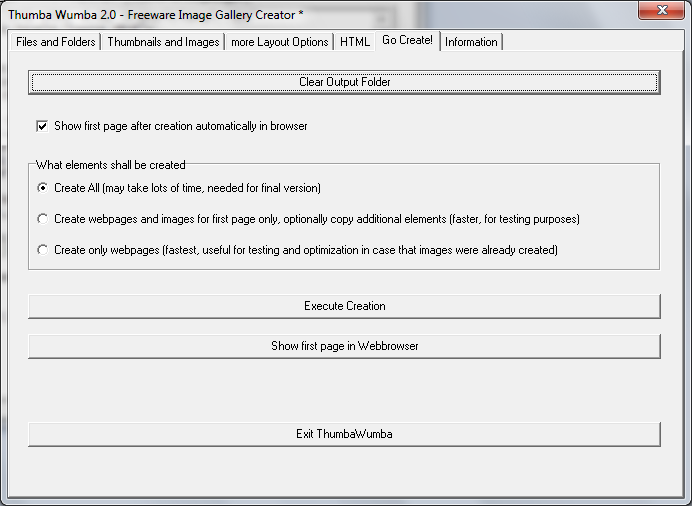
Task: Pick the Create only webpages radio circle
Action: [42, 250]
